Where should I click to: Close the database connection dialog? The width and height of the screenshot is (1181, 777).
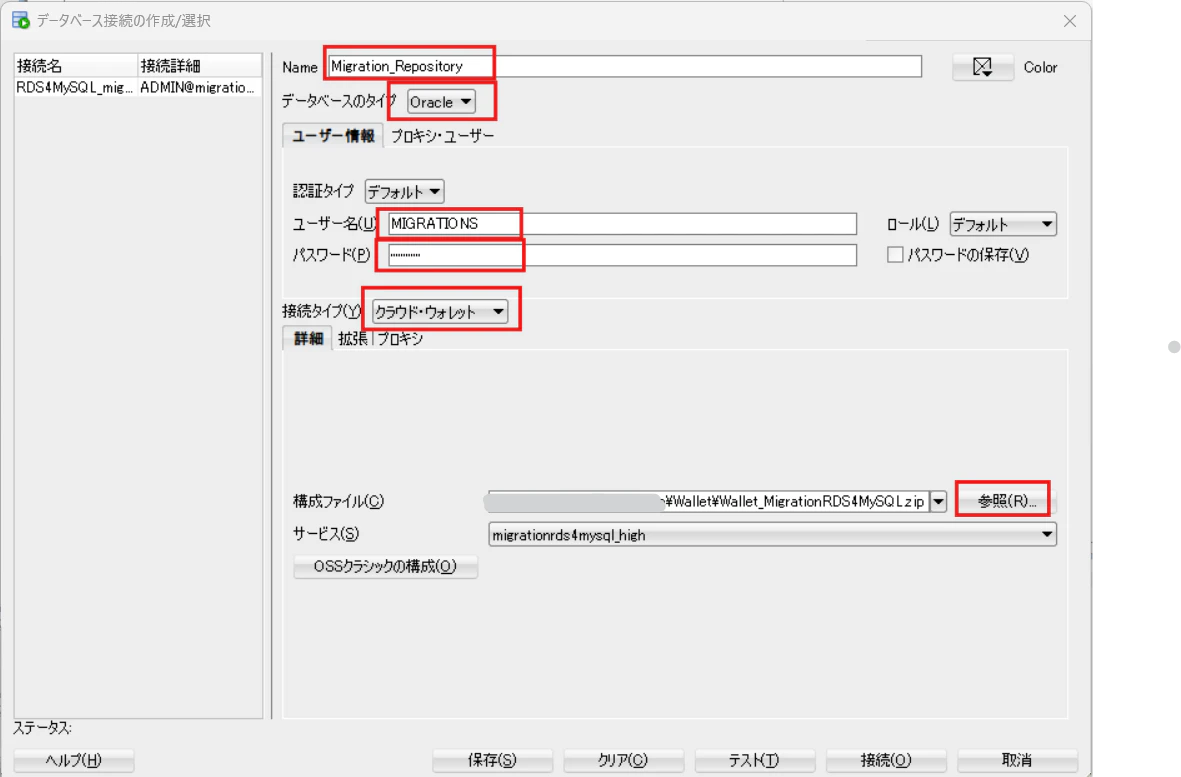pyautogui.click(x=1070, y=21)
